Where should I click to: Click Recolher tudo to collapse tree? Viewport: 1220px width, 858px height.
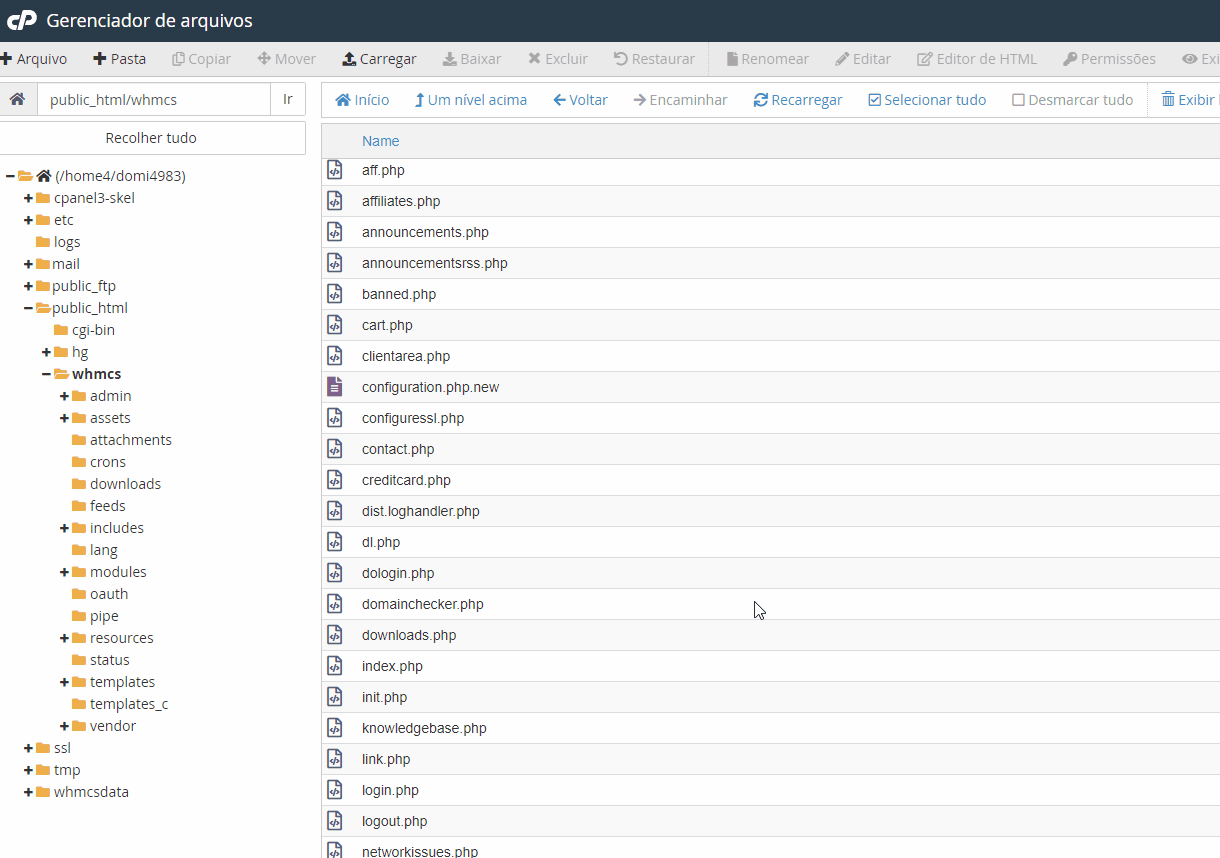[x=151, y=138]
